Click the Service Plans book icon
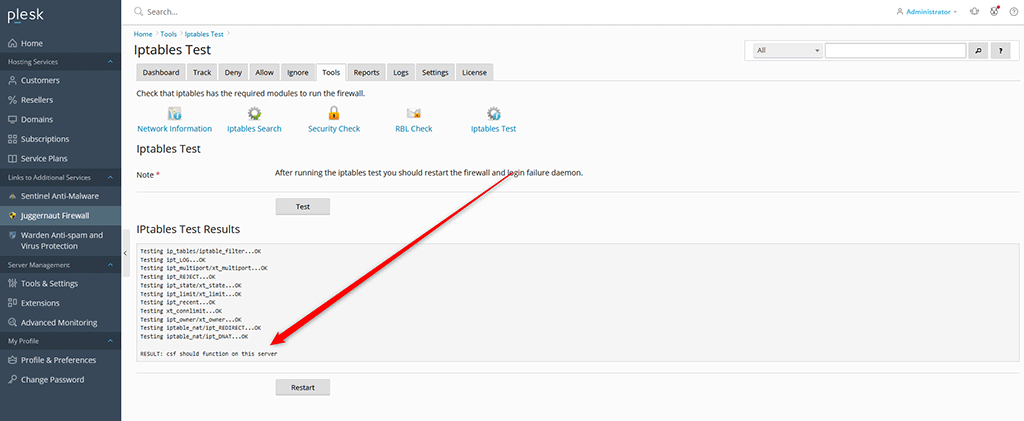Viewport: 1024px width, 421px height. pos(12,159)
